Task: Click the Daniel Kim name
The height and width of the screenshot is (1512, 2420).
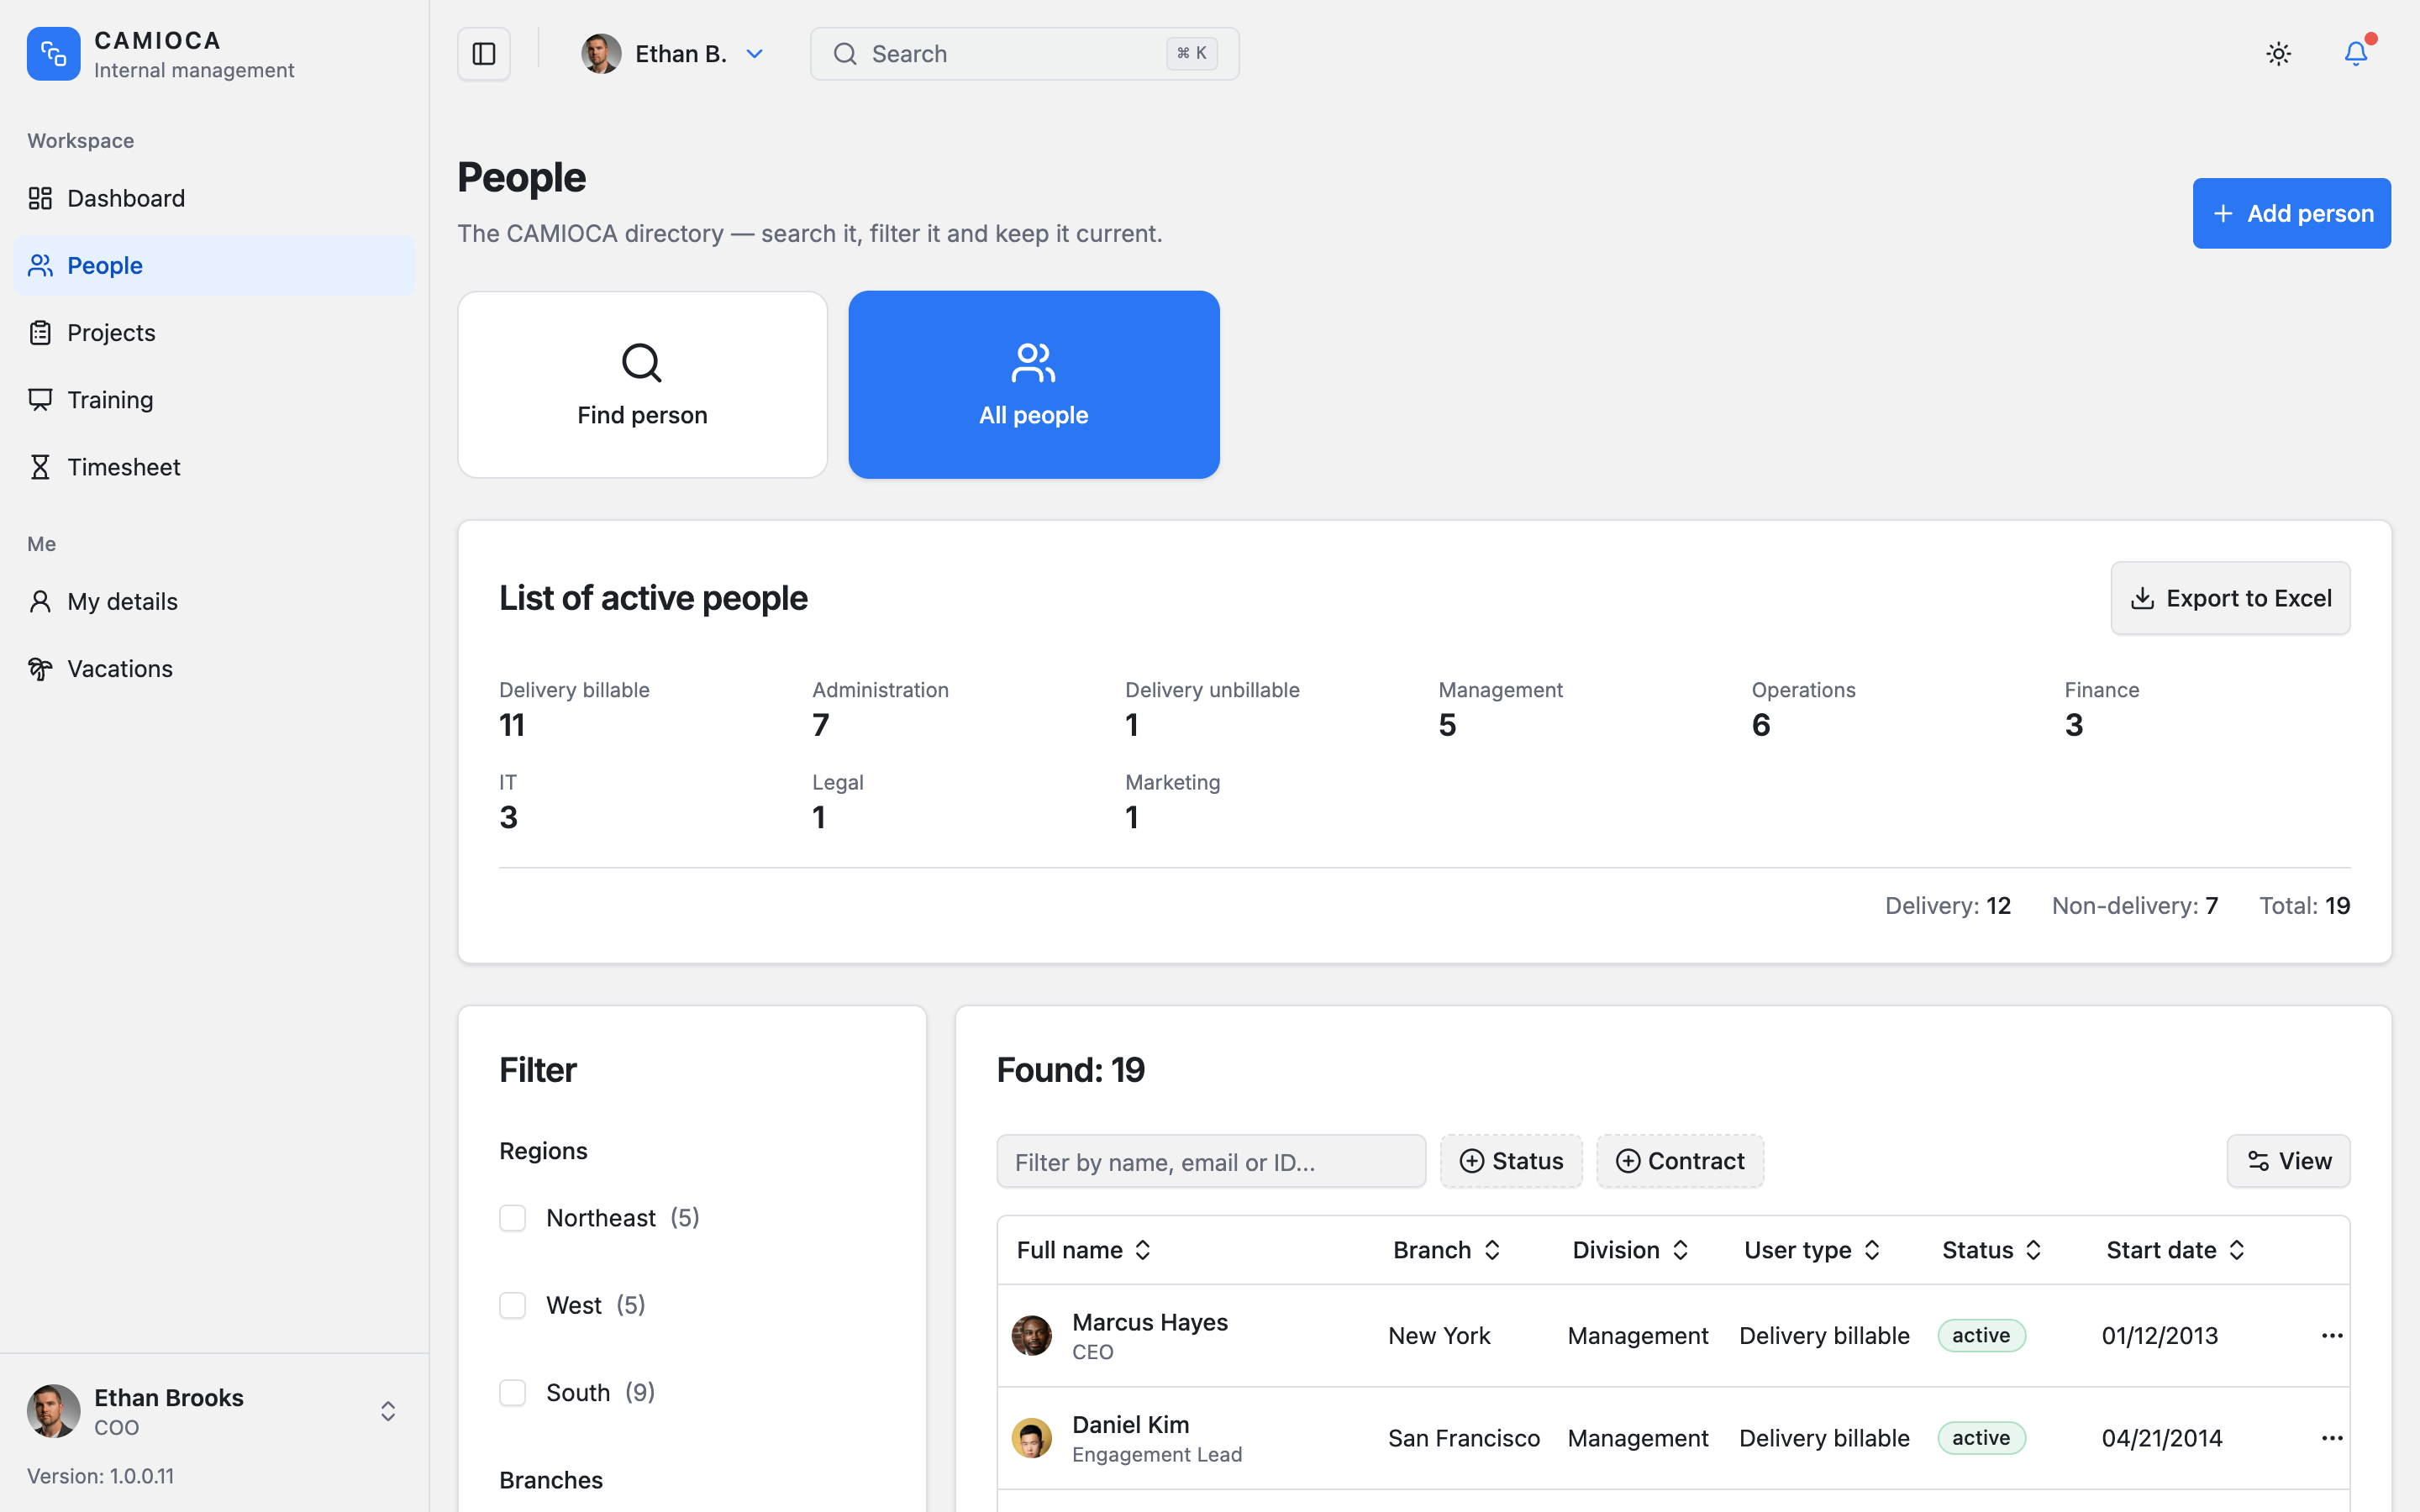Action: click(1131, 1424)
